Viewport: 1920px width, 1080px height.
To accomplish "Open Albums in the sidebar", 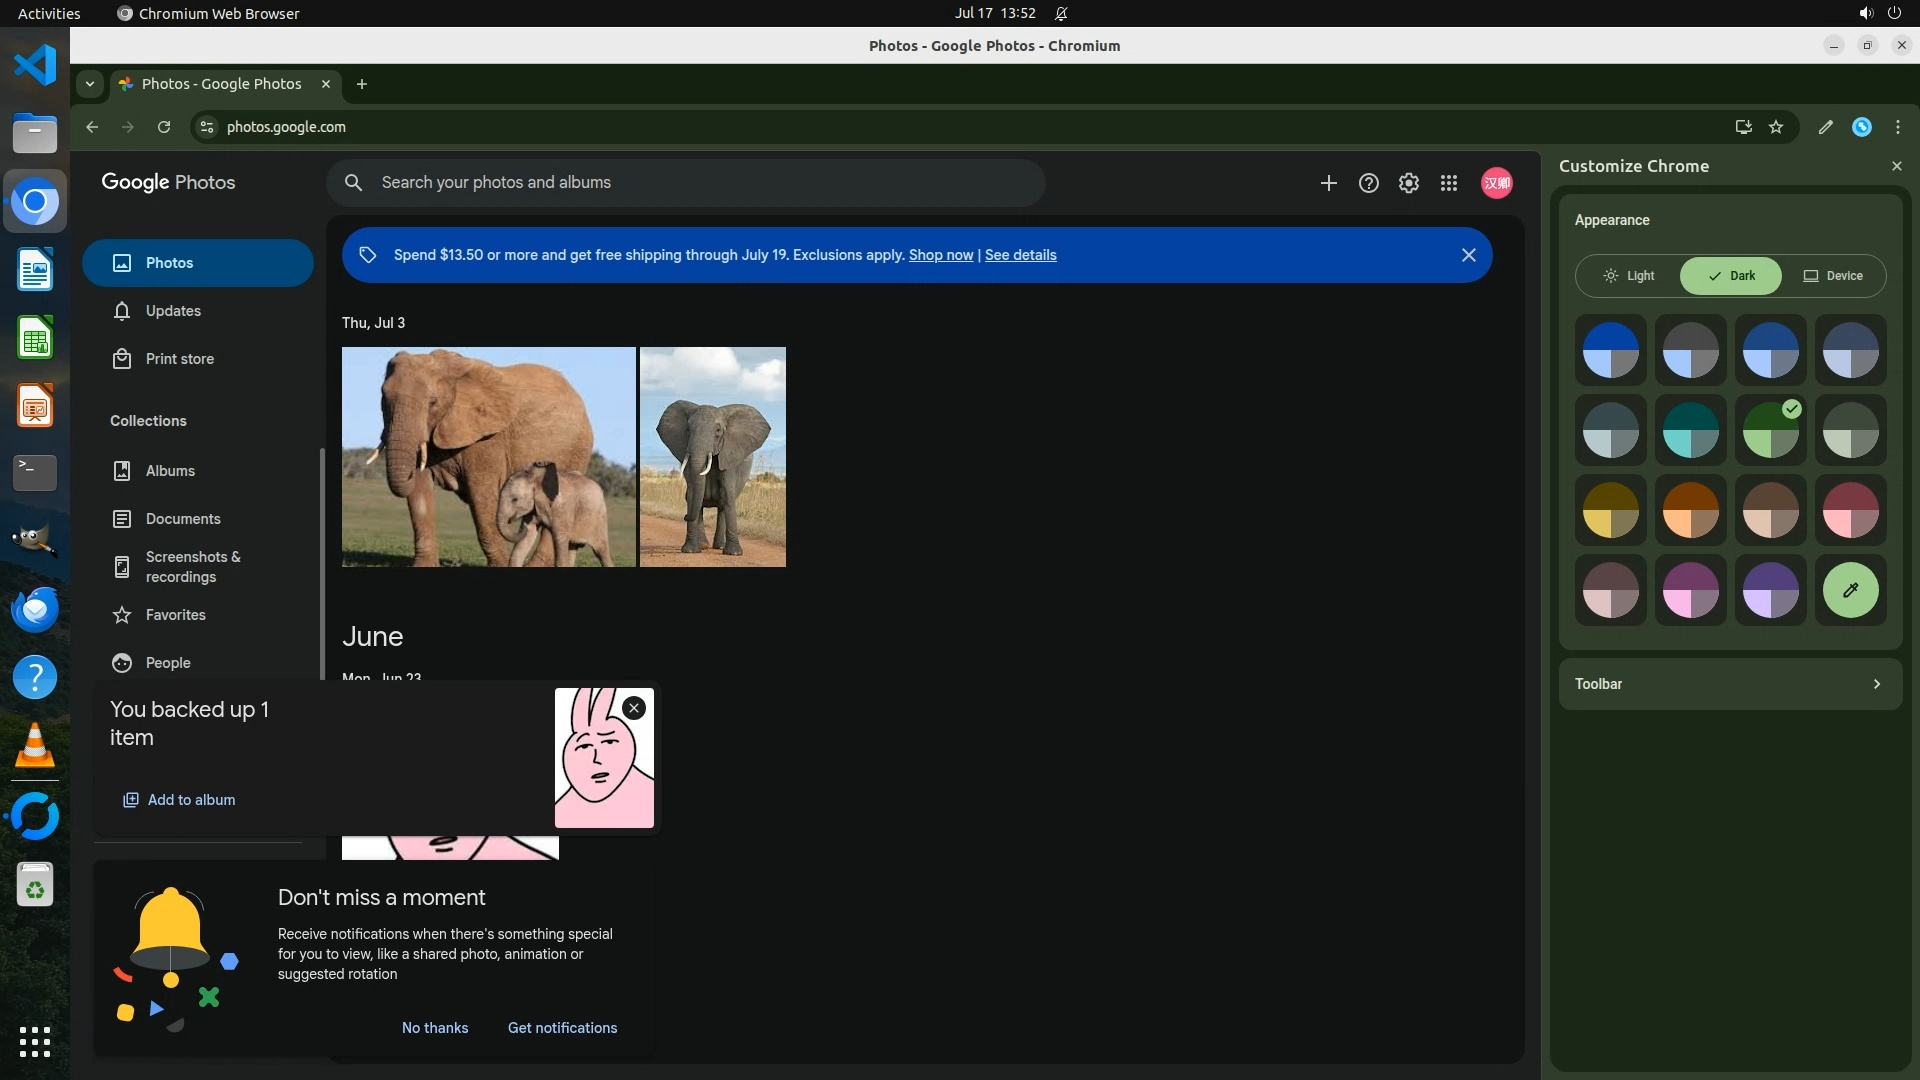I will [170, 471].
